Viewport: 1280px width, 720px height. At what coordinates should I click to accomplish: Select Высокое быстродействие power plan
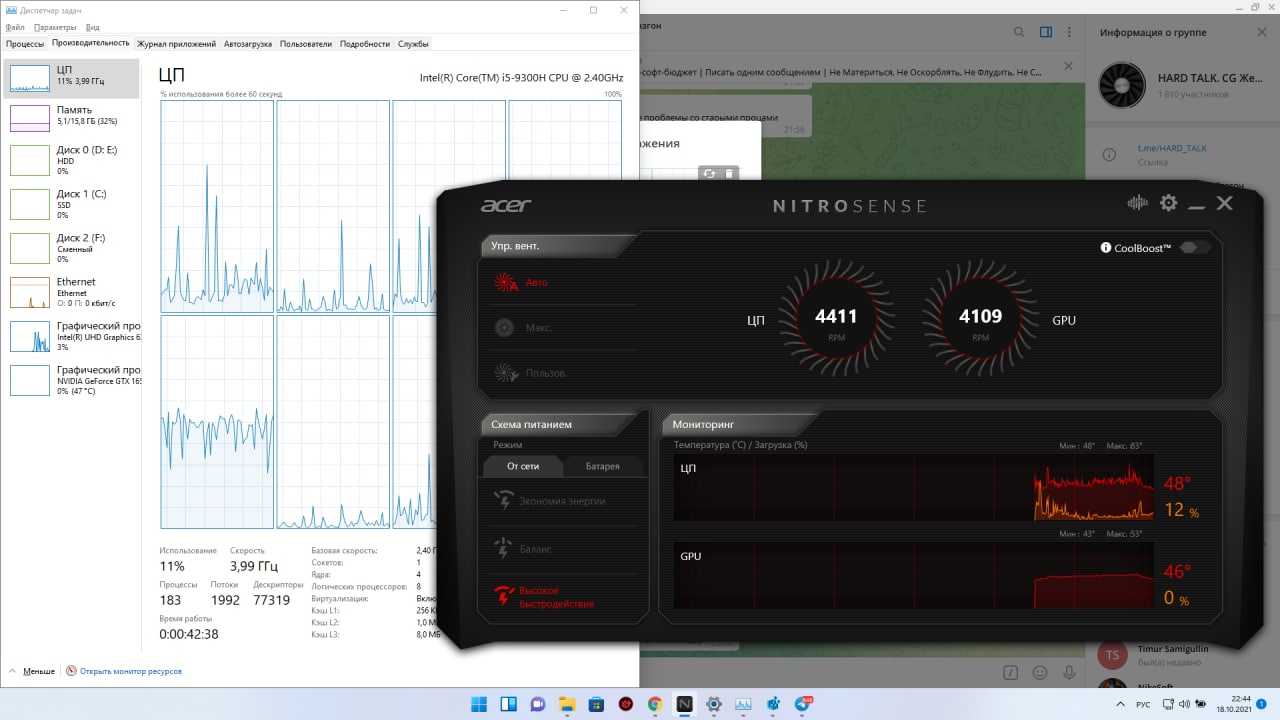click(556, 597)
